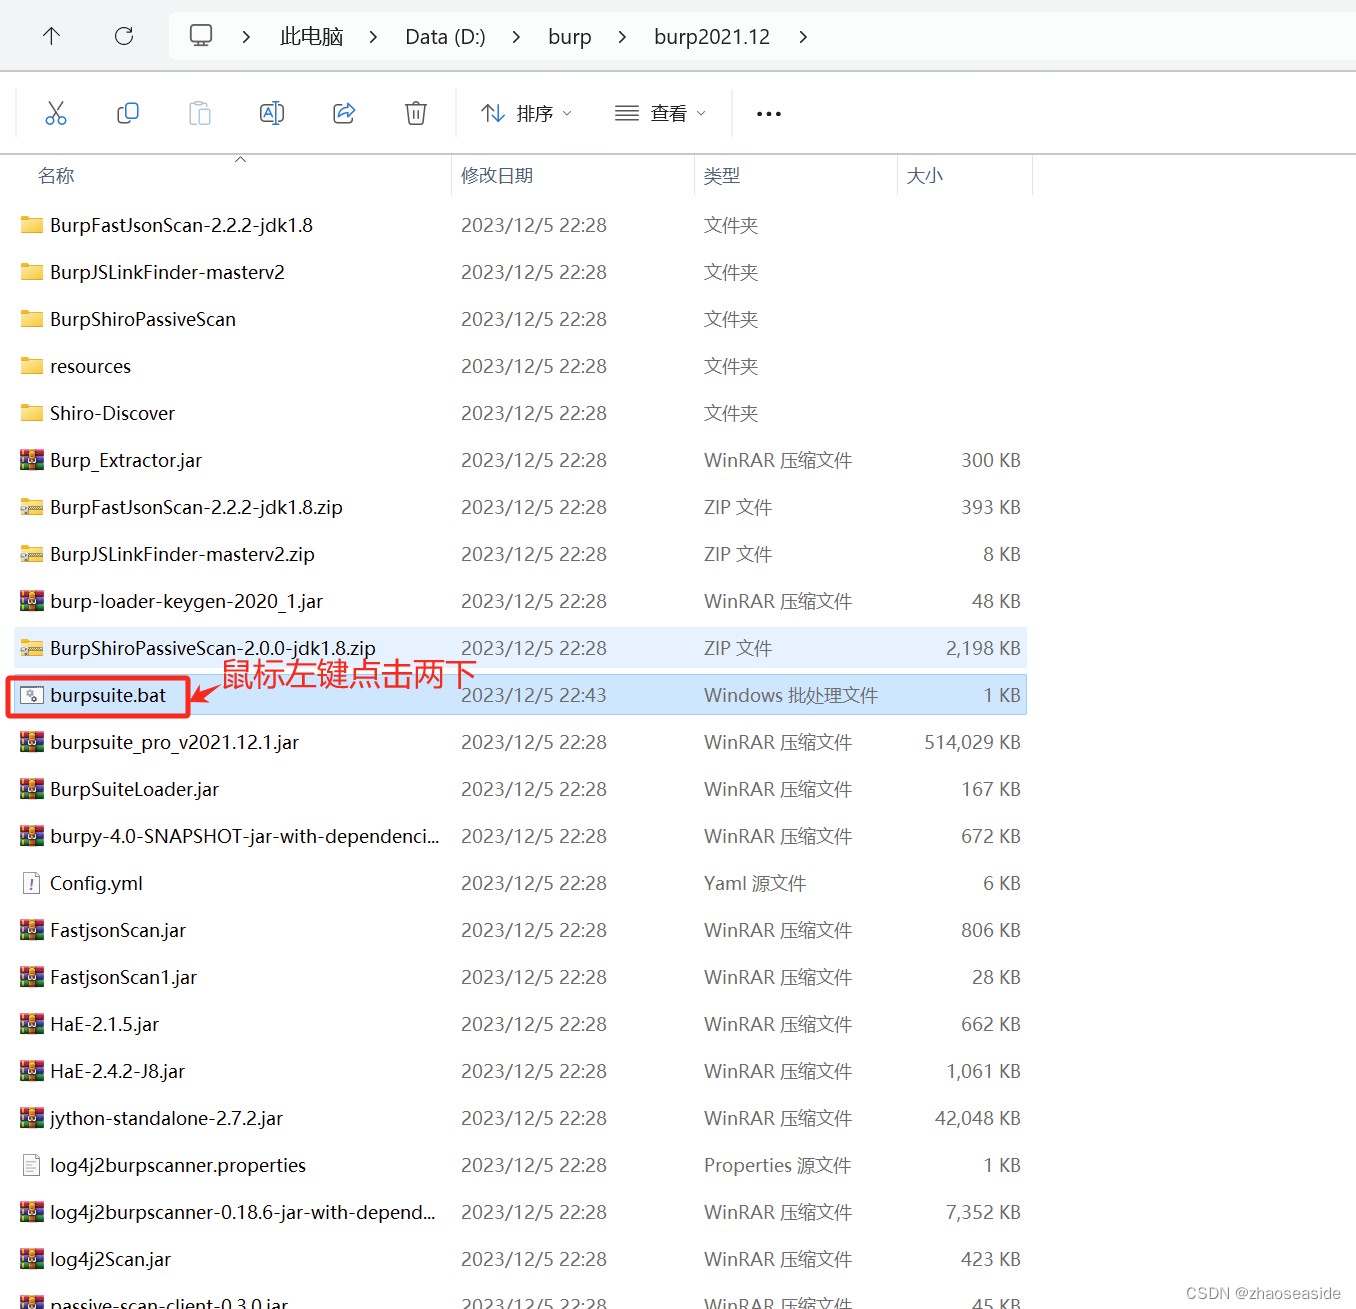Click the Properties 源文件 type cell
This screenshot has width=1356, height=1309.
click(777, 1165)
